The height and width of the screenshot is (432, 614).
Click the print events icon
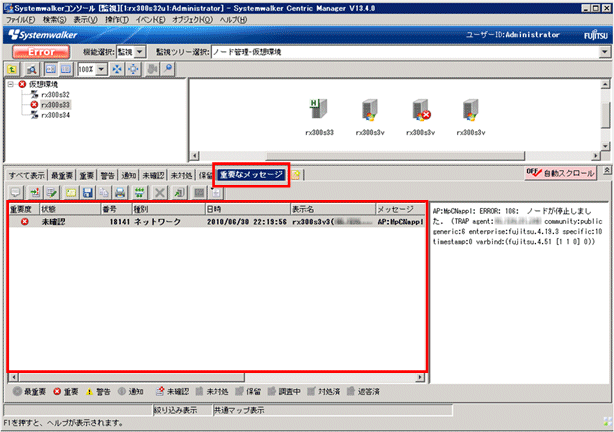[120, 193]
